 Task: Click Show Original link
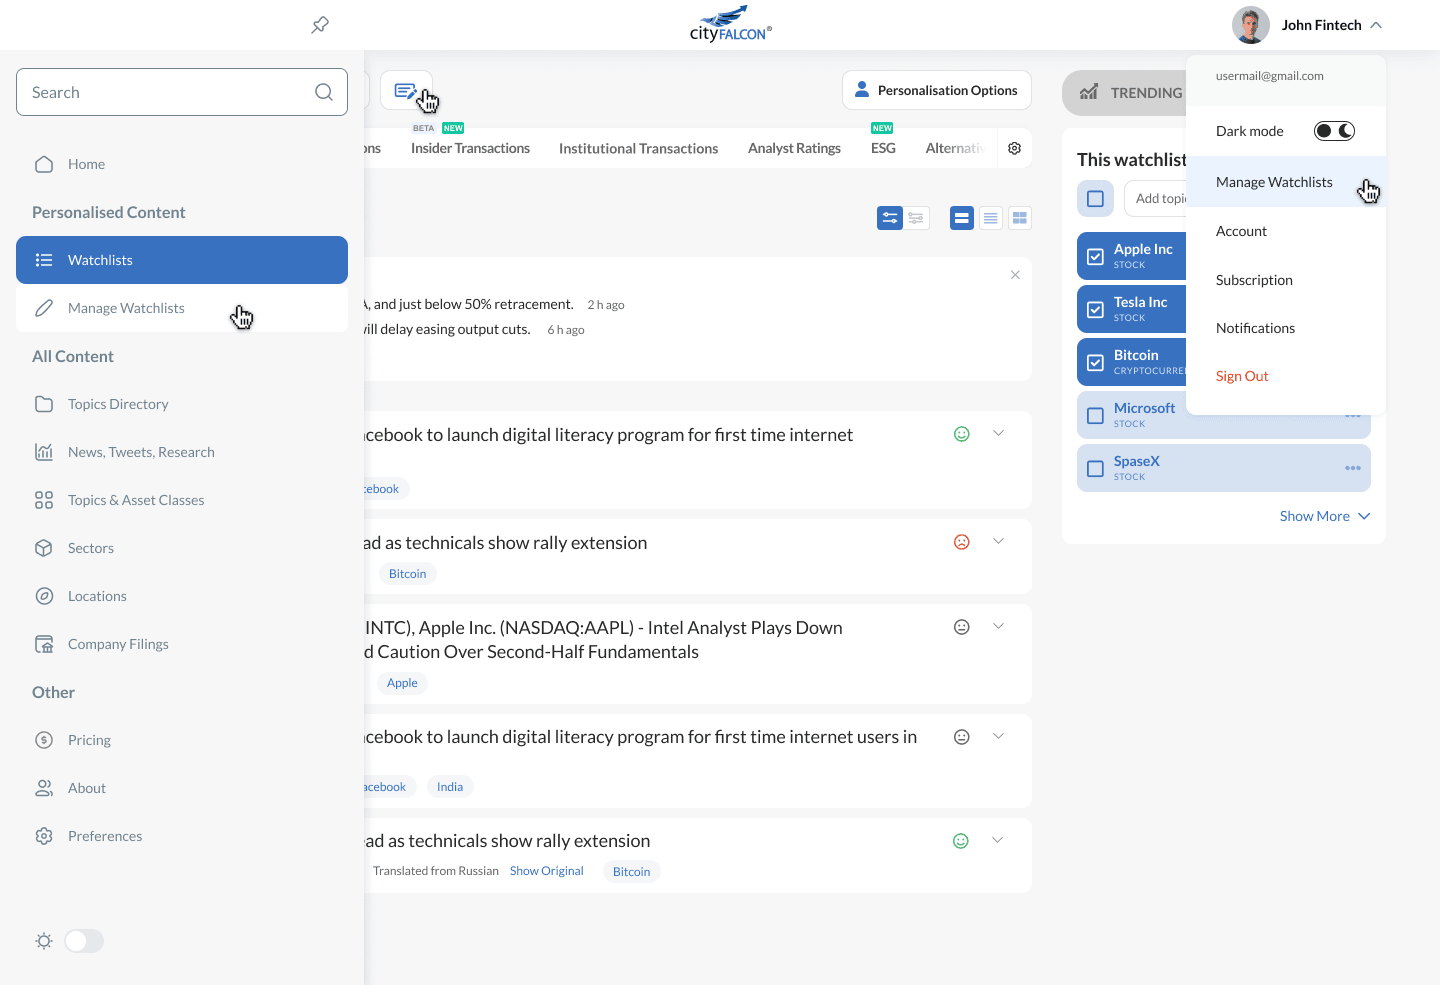(546, 871)
